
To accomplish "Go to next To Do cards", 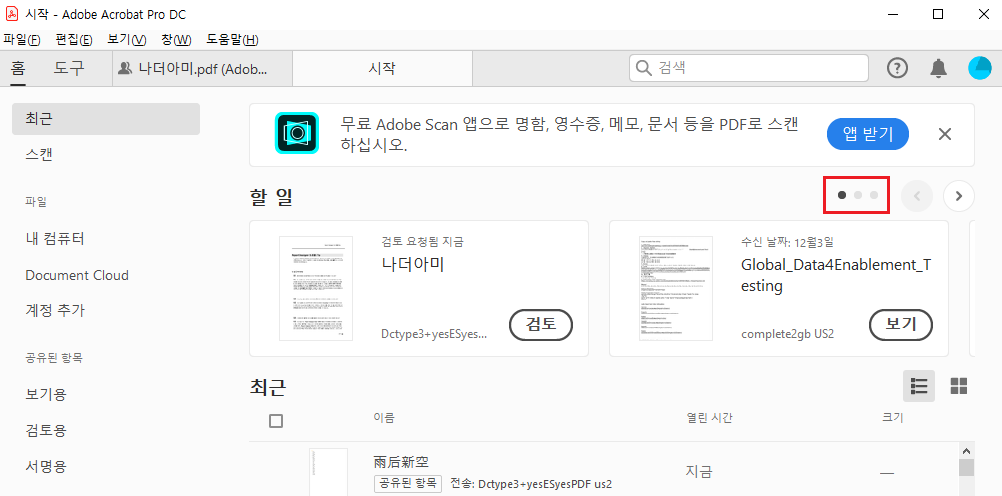I will click(959, 196).
